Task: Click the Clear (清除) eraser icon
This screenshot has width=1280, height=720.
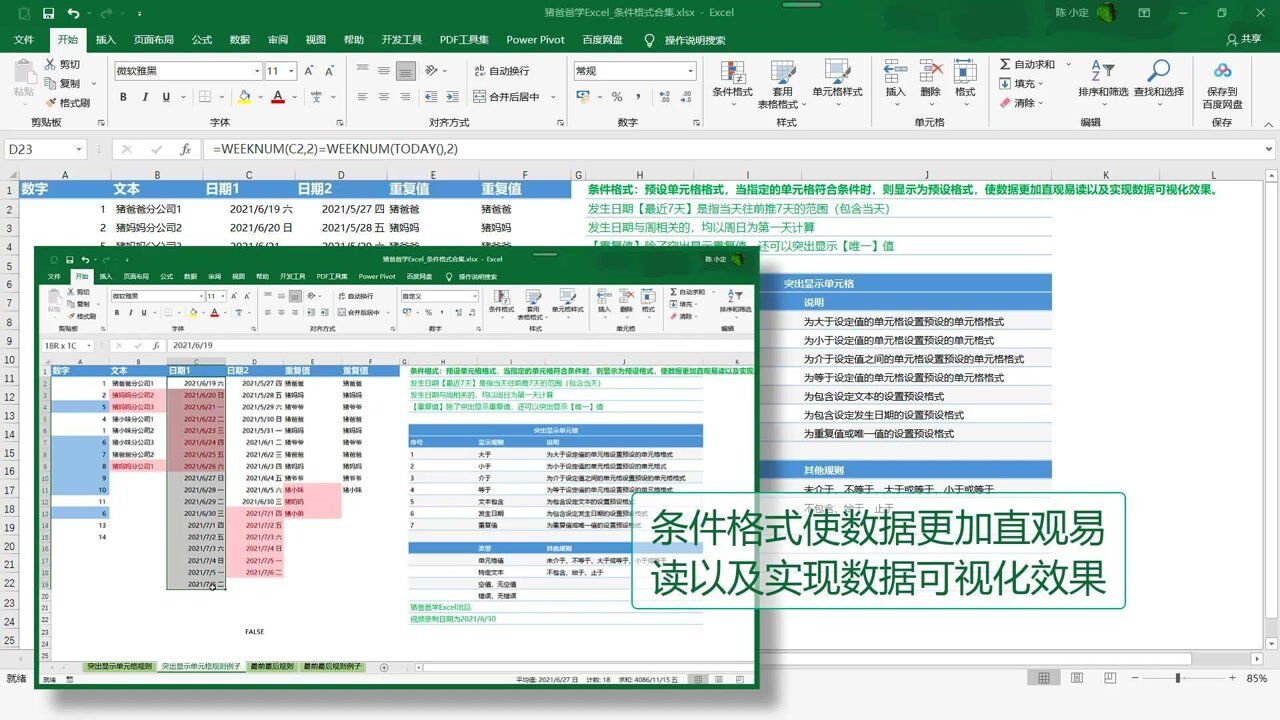Action: [1005, 103]
